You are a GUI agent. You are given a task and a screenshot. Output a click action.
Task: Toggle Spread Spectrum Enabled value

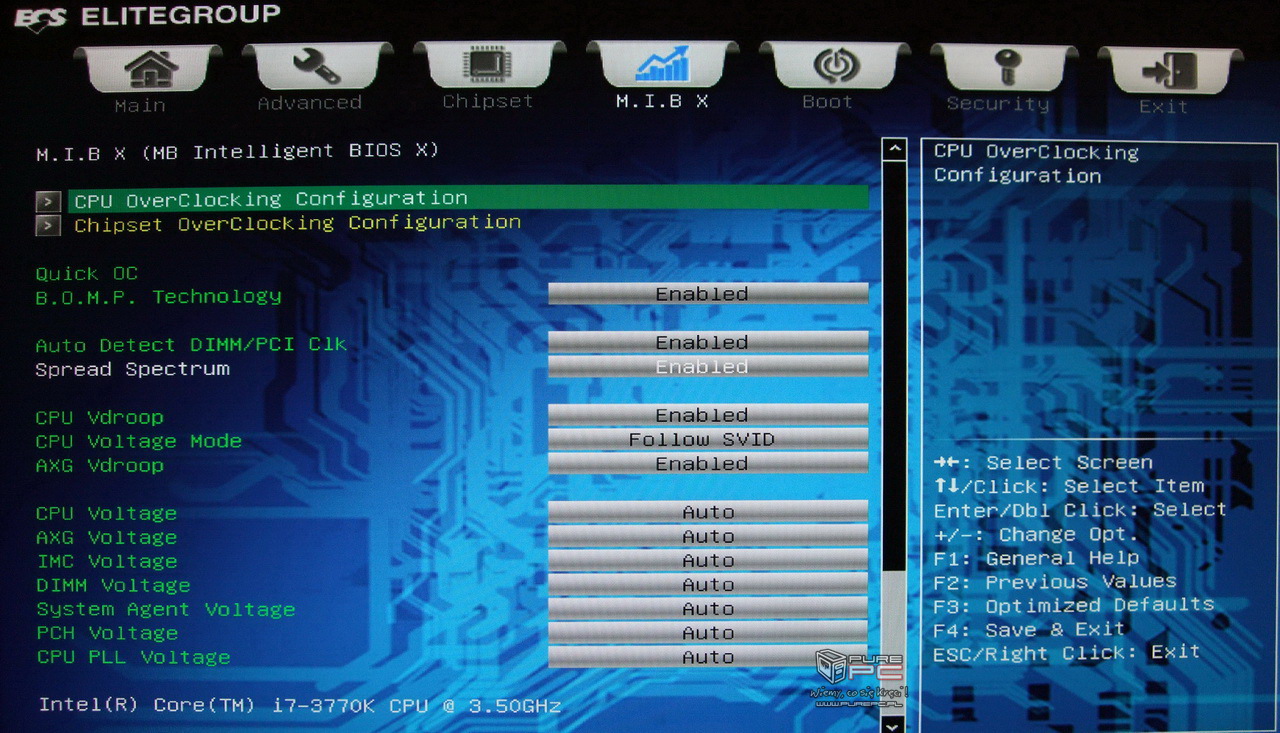point(708,367)
